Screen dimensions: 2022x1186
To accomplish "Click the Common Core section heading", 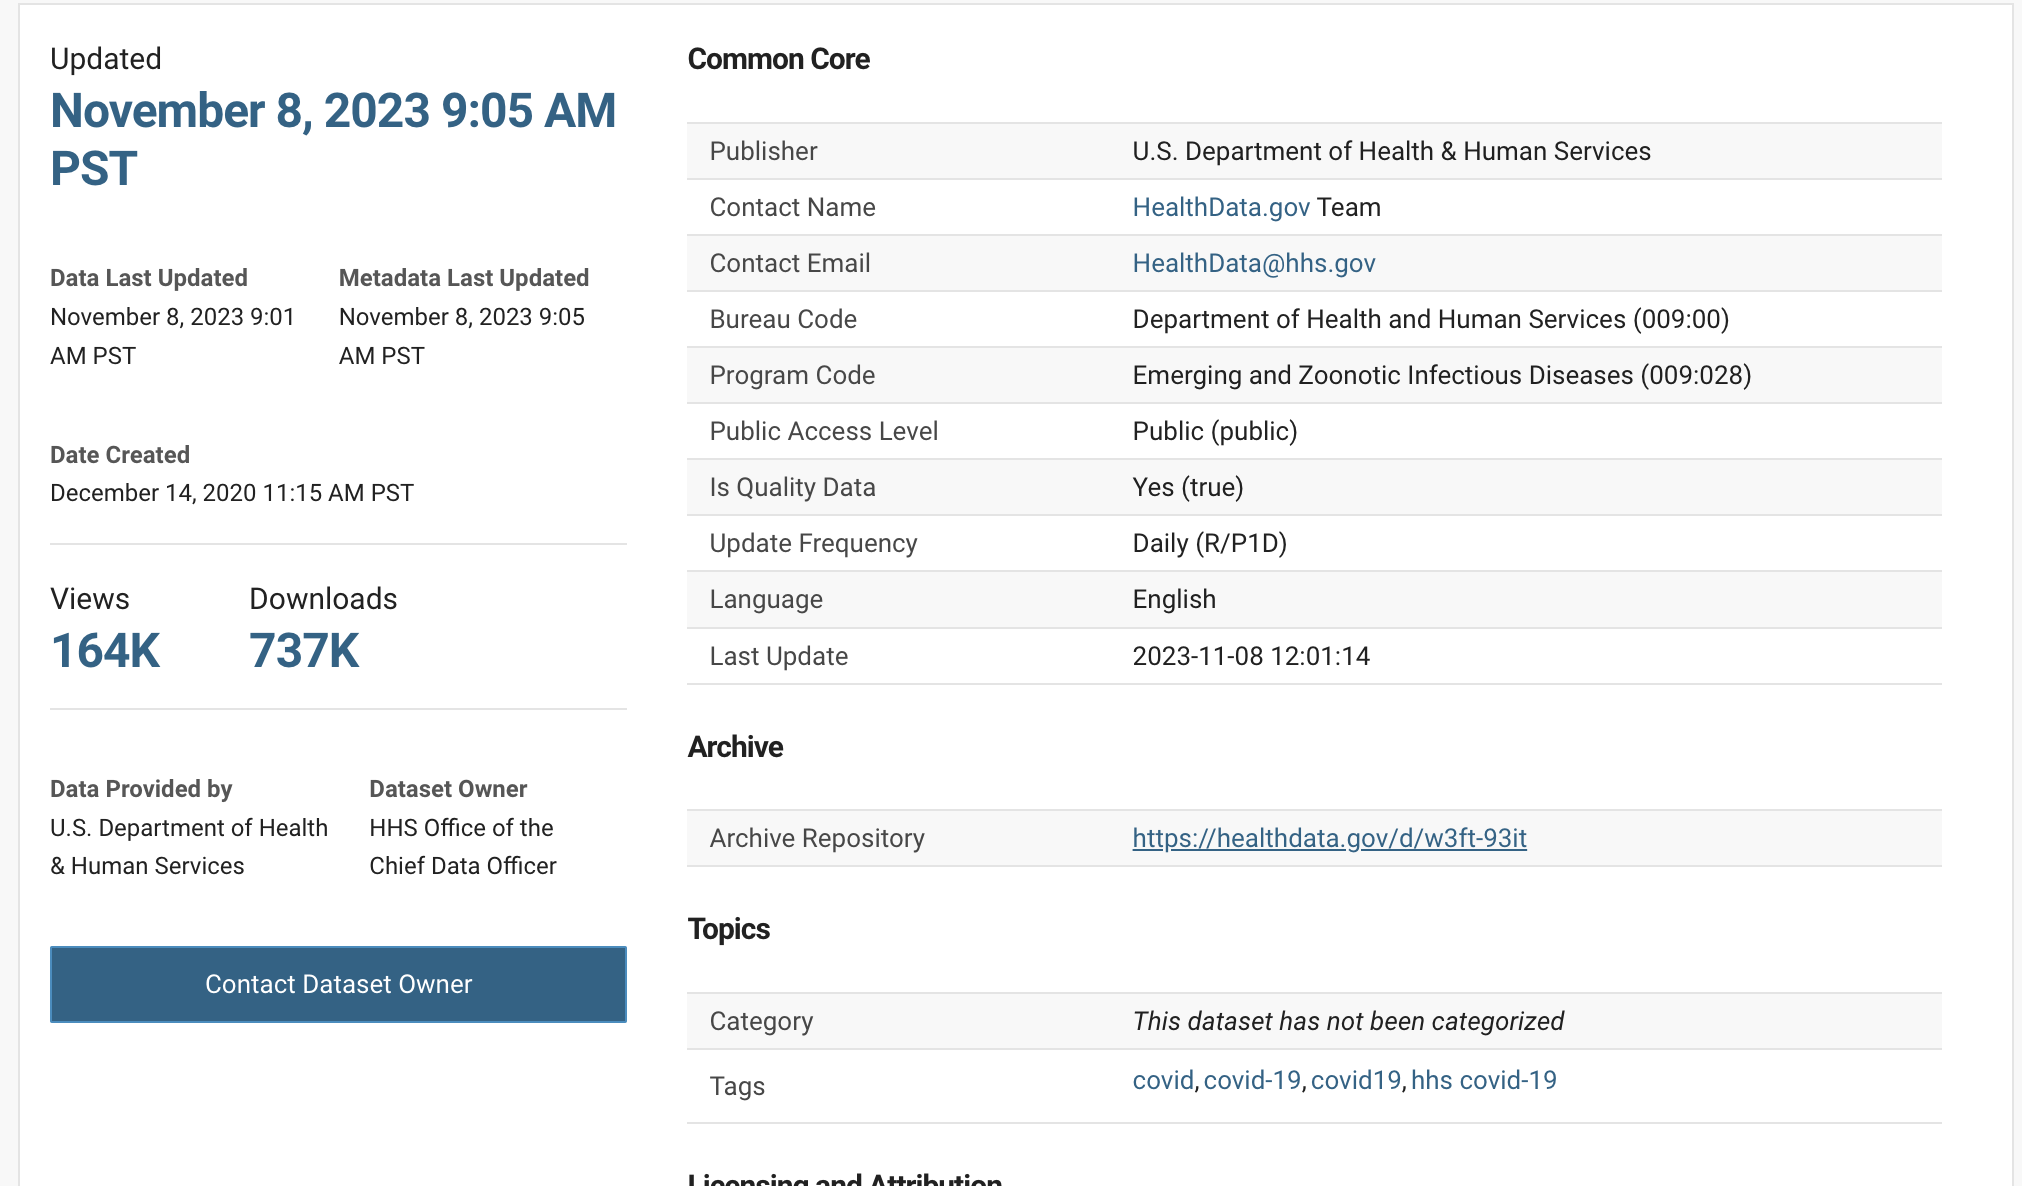I will (x=778, y=59).
